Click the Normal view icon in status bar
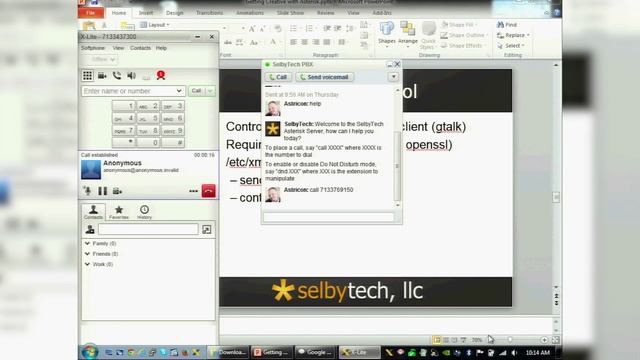The image size is (640, 360). point(437,340)
